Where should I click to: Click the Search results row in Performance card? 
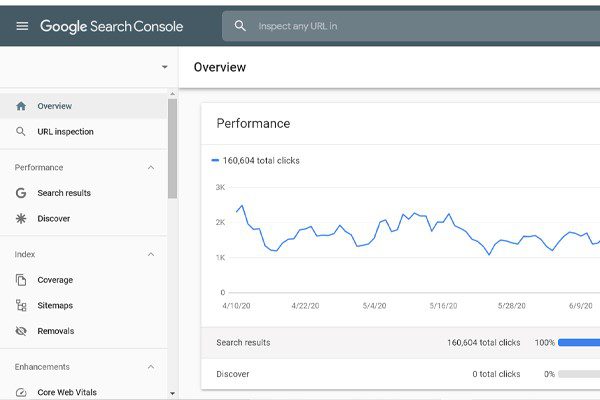tap(400, 343)
